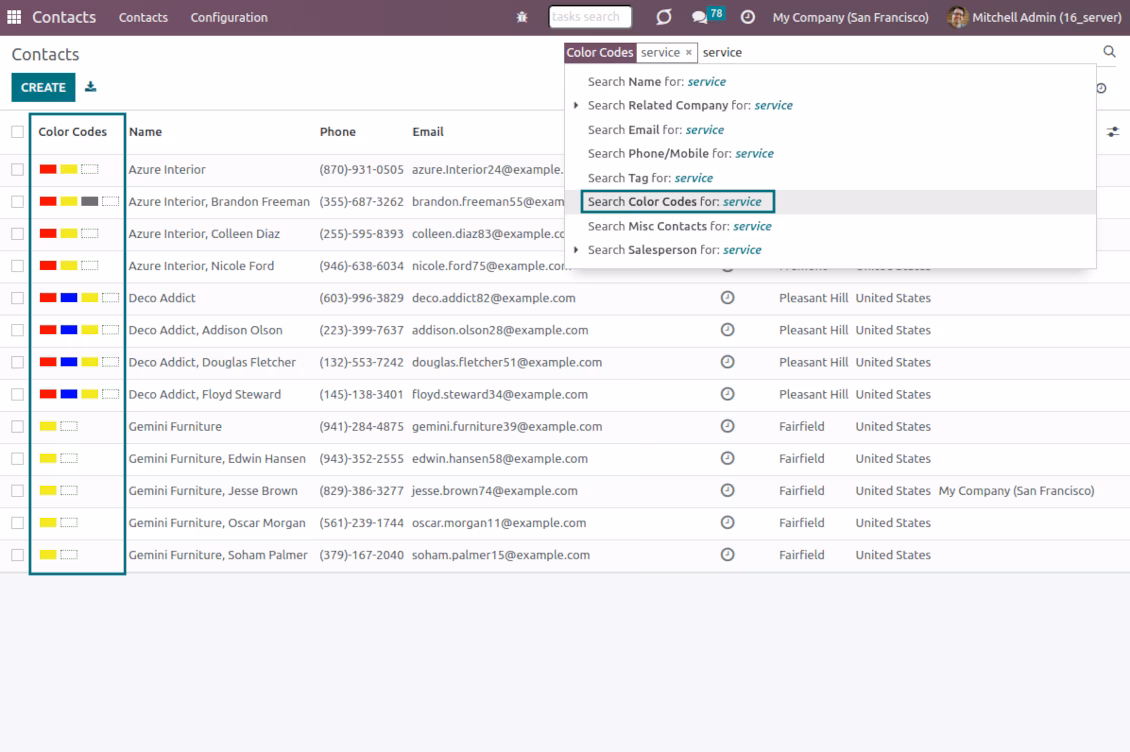
Task: Click activity clock for Soham Palmer row
Action: tap(727, 554)
